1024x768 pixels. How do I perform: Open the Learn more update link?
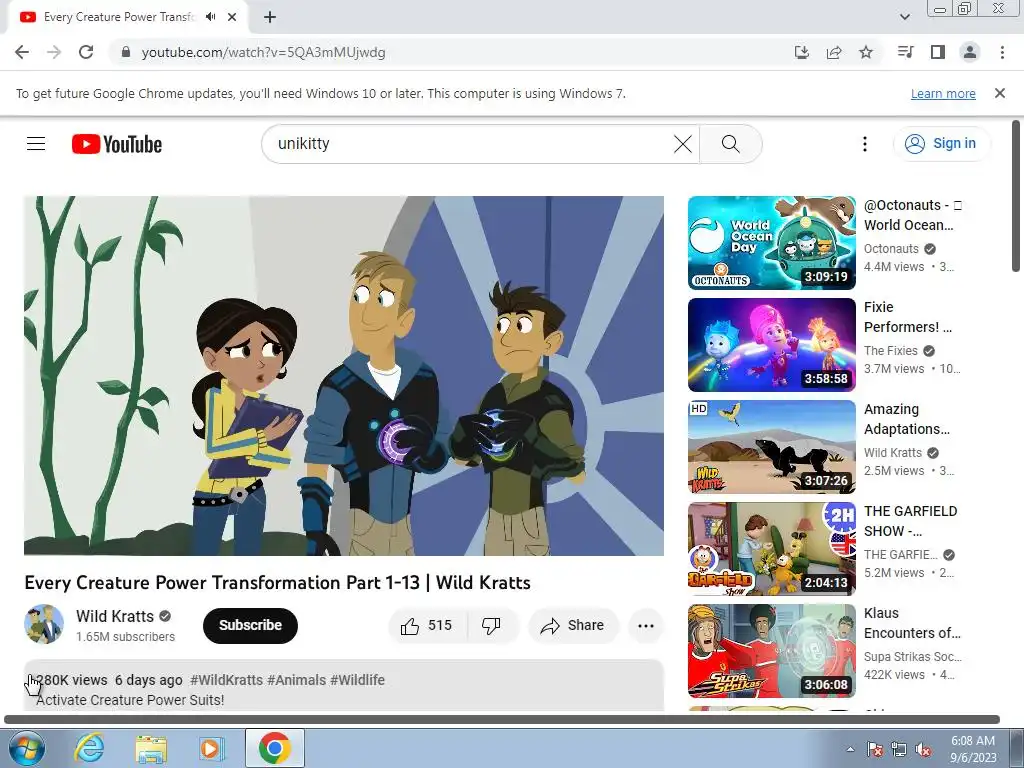tap(943, 93)
